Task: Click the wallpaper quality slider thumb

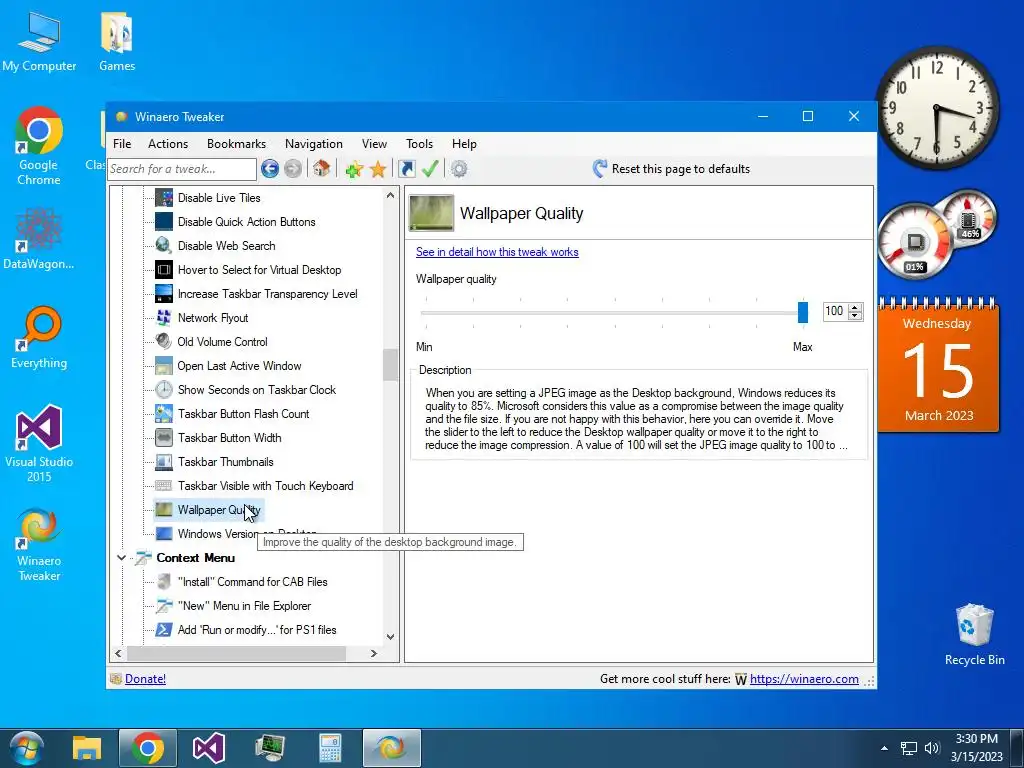Action: click(803, 312)
